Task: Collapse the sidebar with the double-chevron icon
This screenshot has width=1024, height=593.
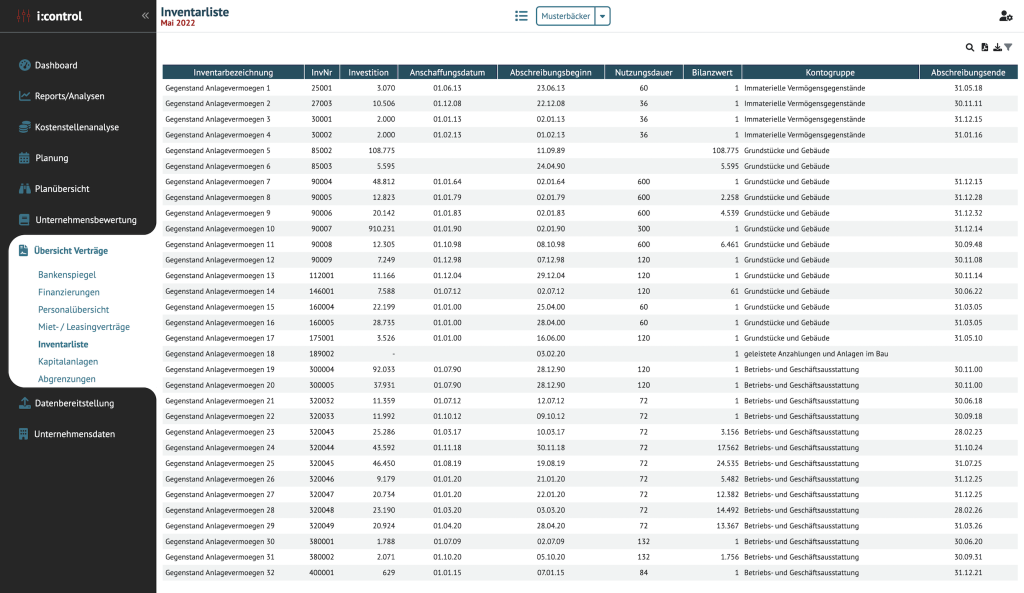Action: tap(145, 16)
